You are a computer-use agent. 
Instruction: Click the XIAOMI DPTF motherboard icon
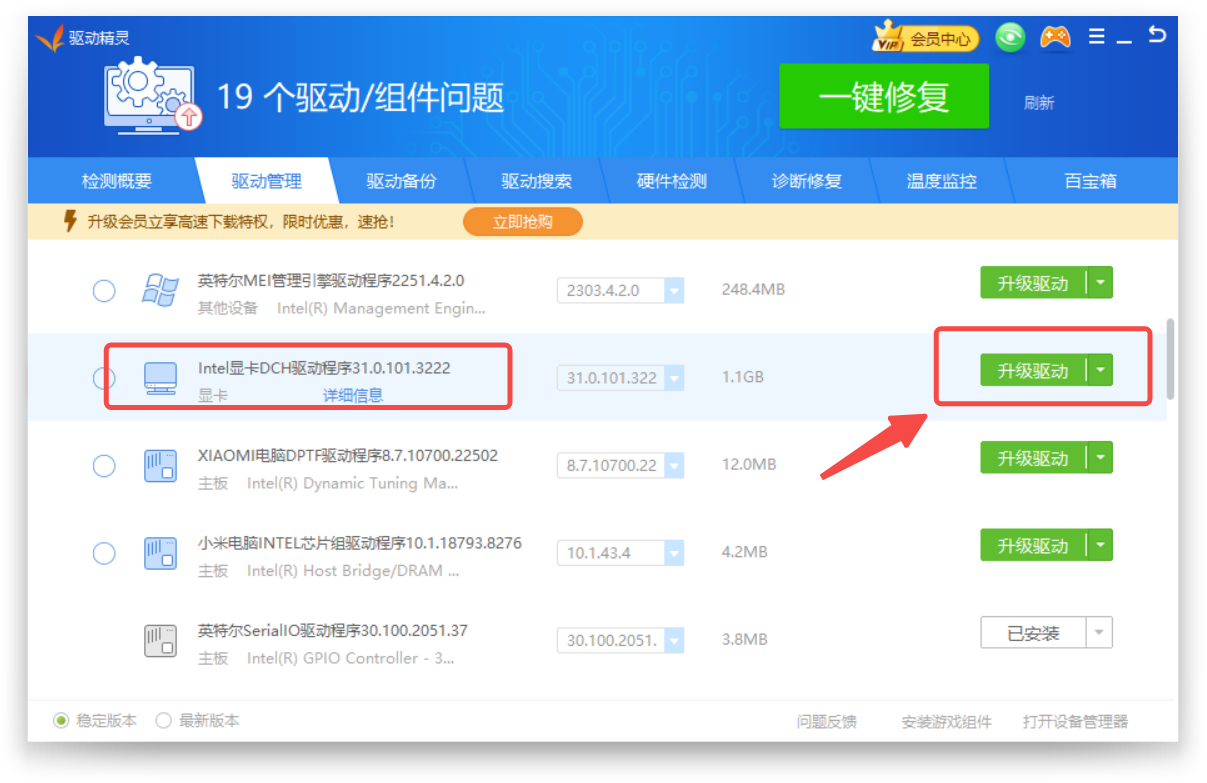160,466
